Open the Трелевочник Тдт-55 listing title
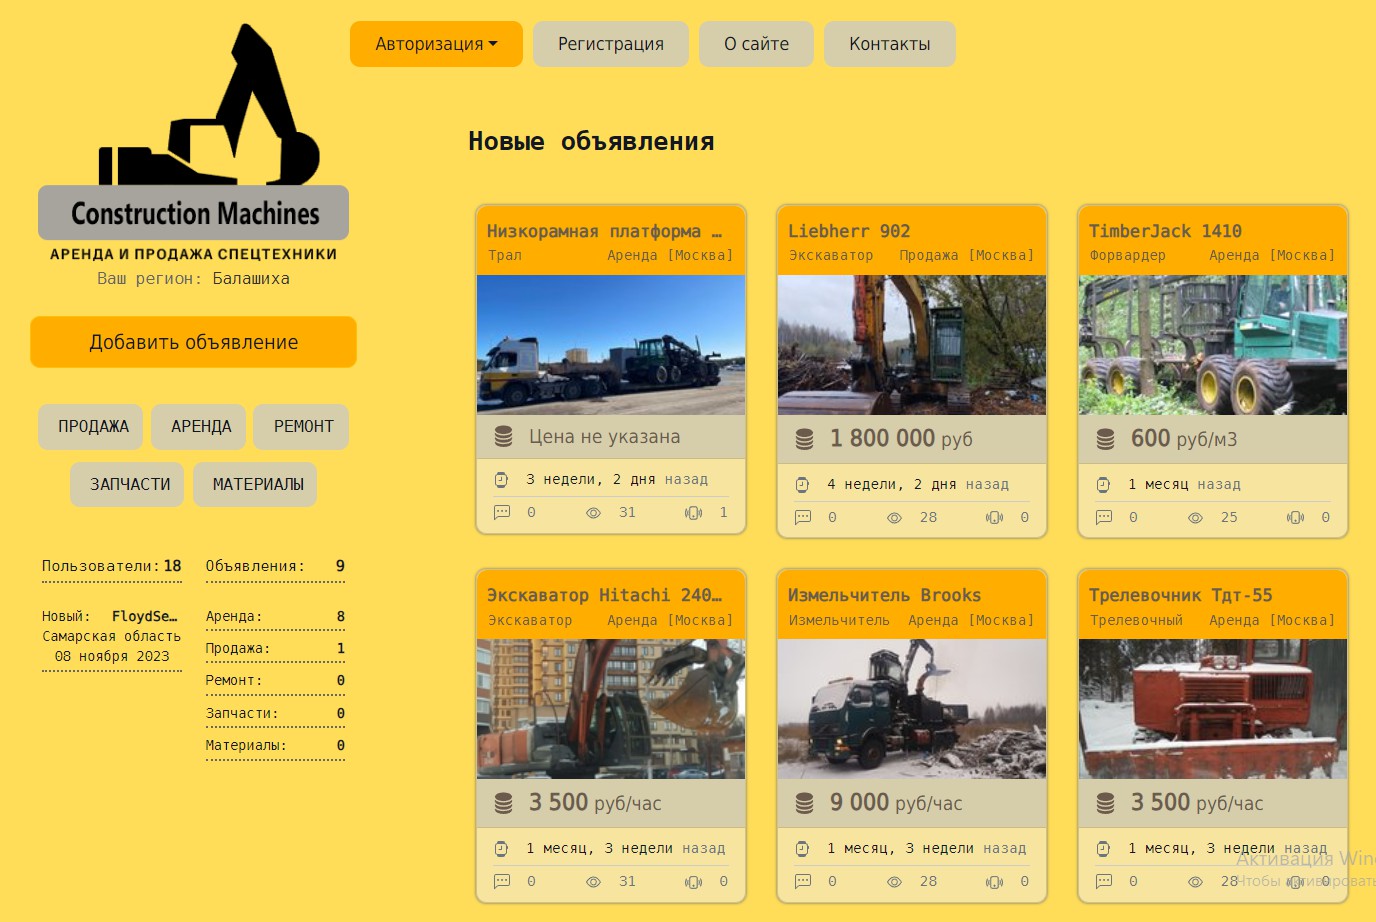This screenshot has width=1376, height=922. click(x=1180, y=595)
